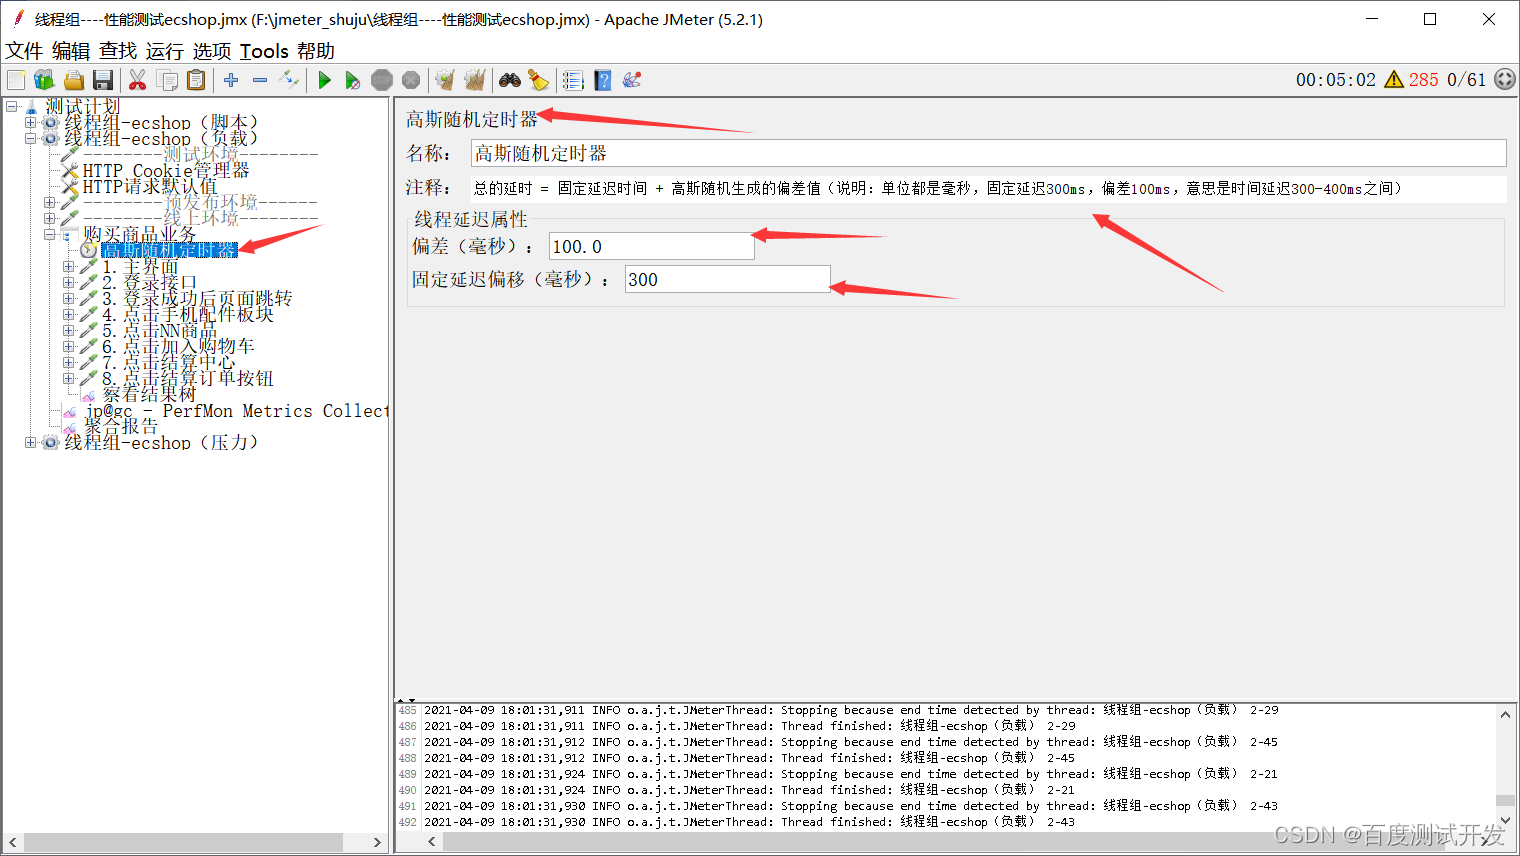Collapse the 测试计划 root node

(11, 106)
